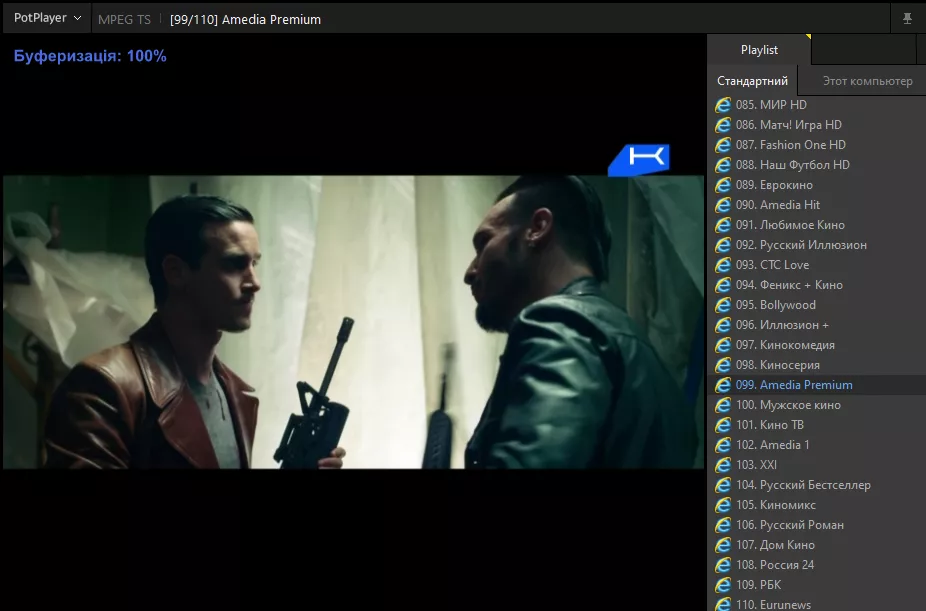Select the MPEG TS format label
Image resolution: width=926 pixels, height=611 pixels.
coord(124,19)
